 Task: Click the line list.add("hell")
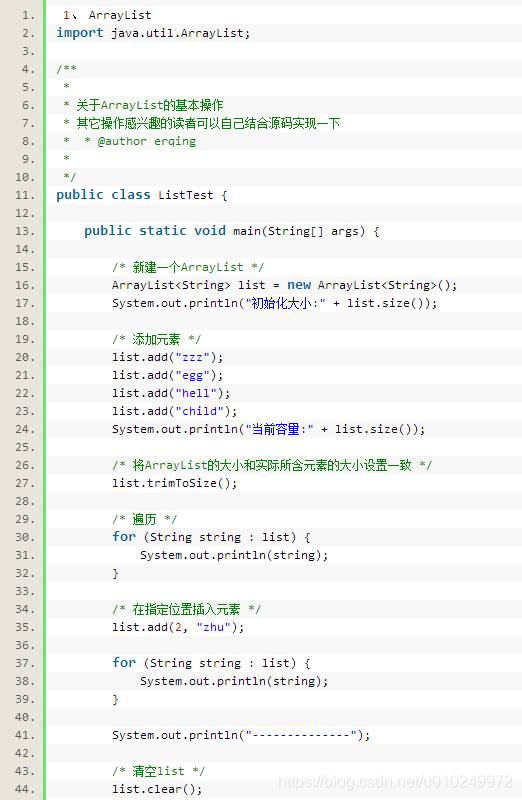coord(171,393)
